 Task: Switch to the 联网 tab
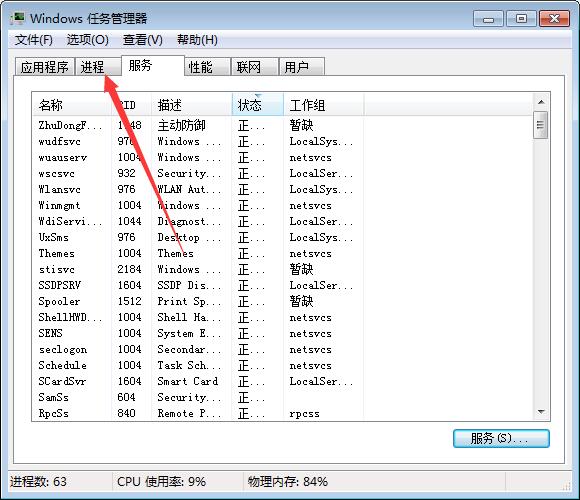point(254,67)
